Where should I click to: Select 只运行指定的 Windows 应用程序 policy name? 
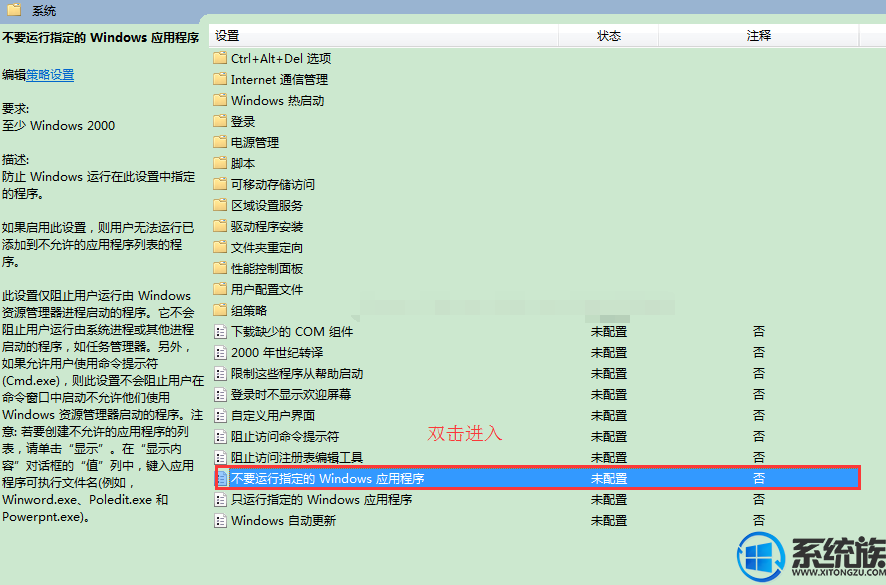322,499
